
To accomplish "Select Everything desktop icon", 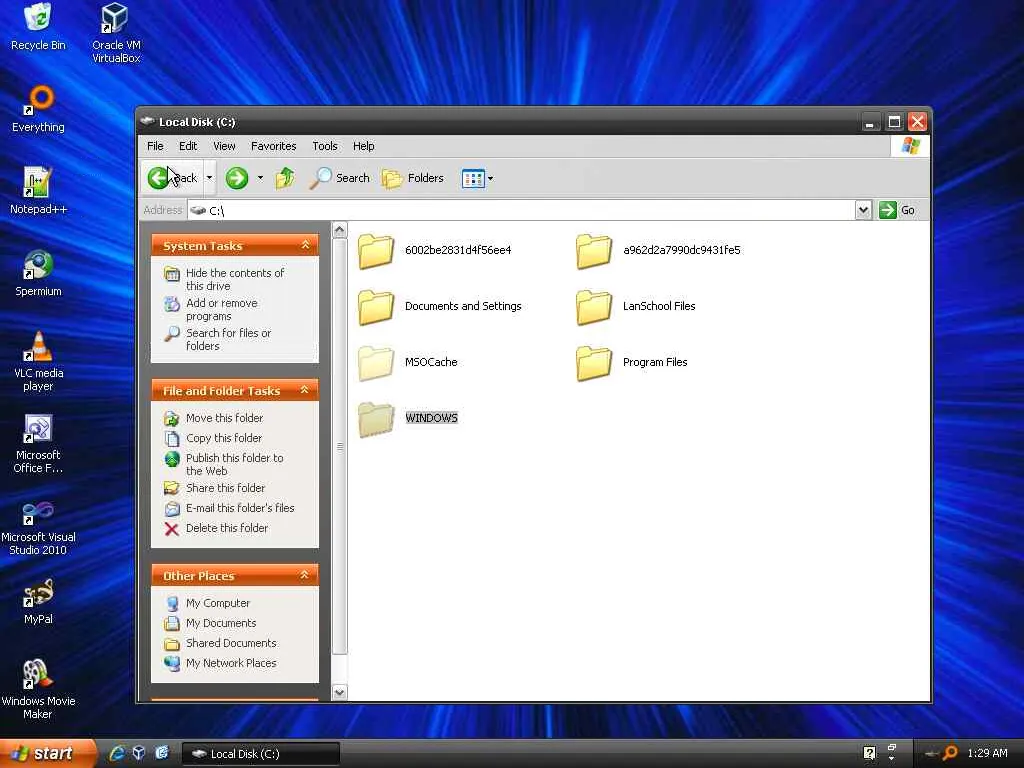I will [x=38, y=109].
